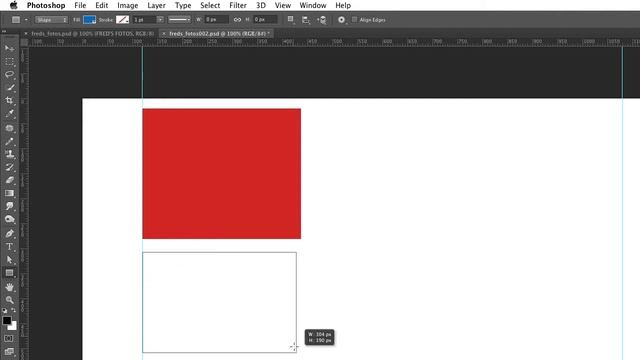This screenshot has height=360, width=640.
Task: Toggle Quick Mask mode
Action: (9, 338)
